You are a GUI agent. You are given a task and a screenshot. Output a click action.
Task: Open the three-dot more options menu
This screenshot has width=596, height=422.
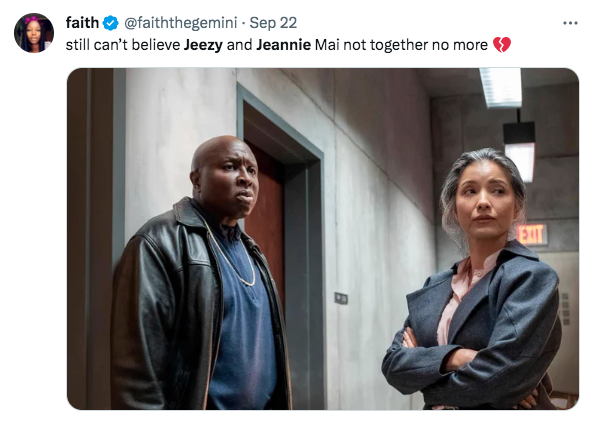coord(570,23)
